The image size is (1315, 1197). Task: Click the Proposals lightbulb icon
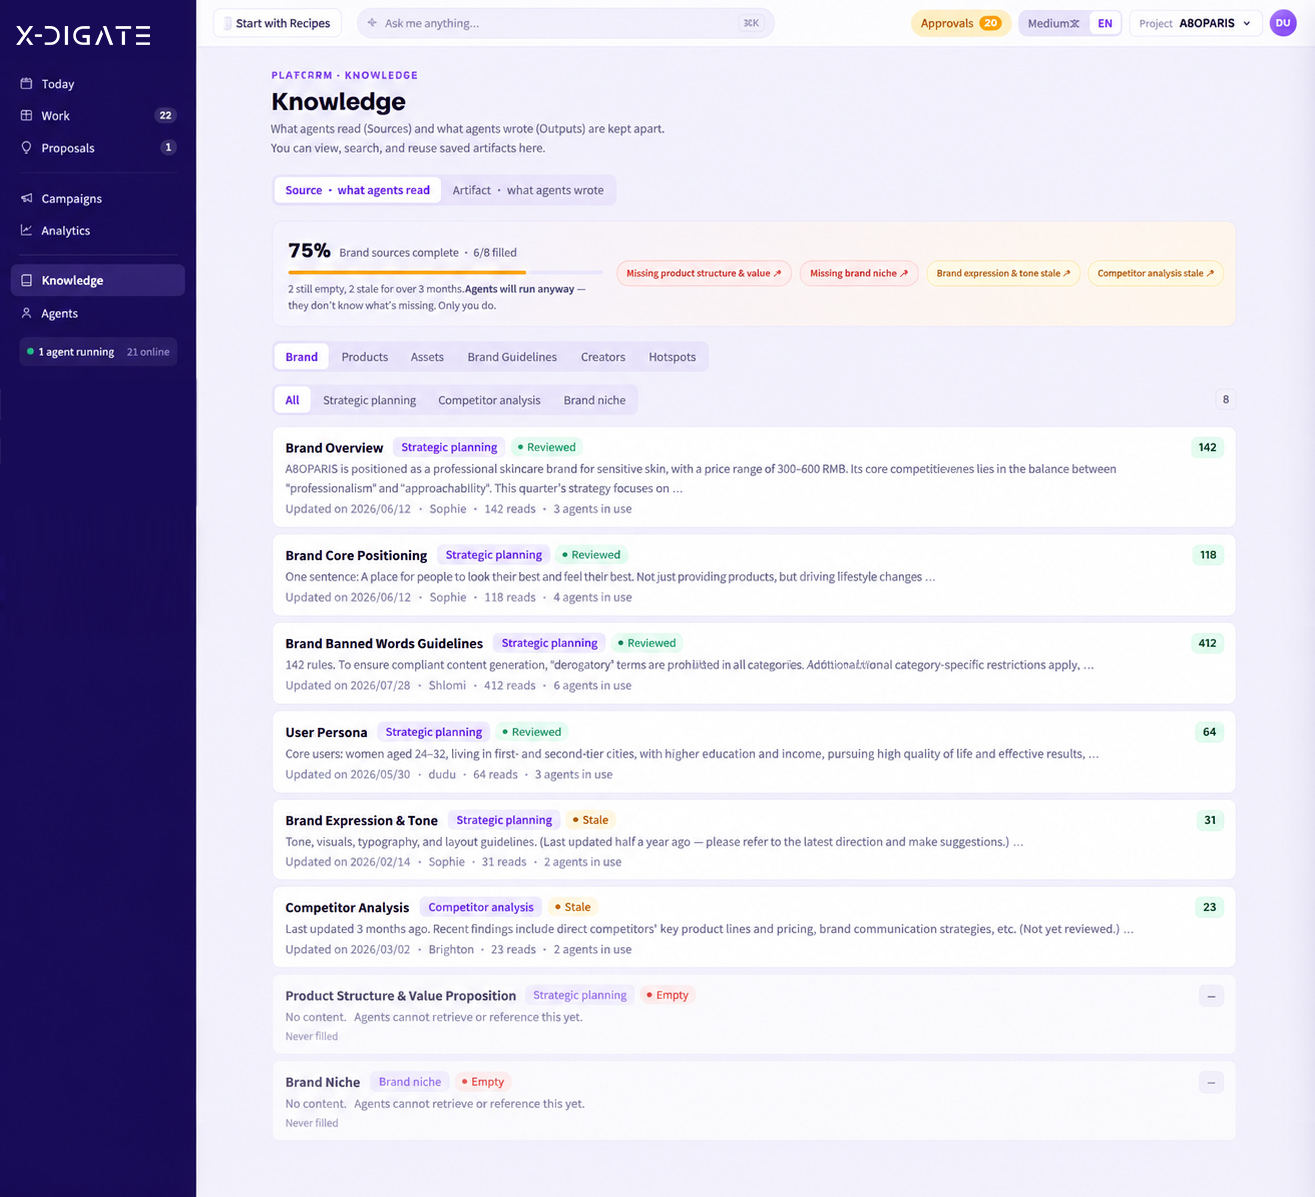[27, 148]
